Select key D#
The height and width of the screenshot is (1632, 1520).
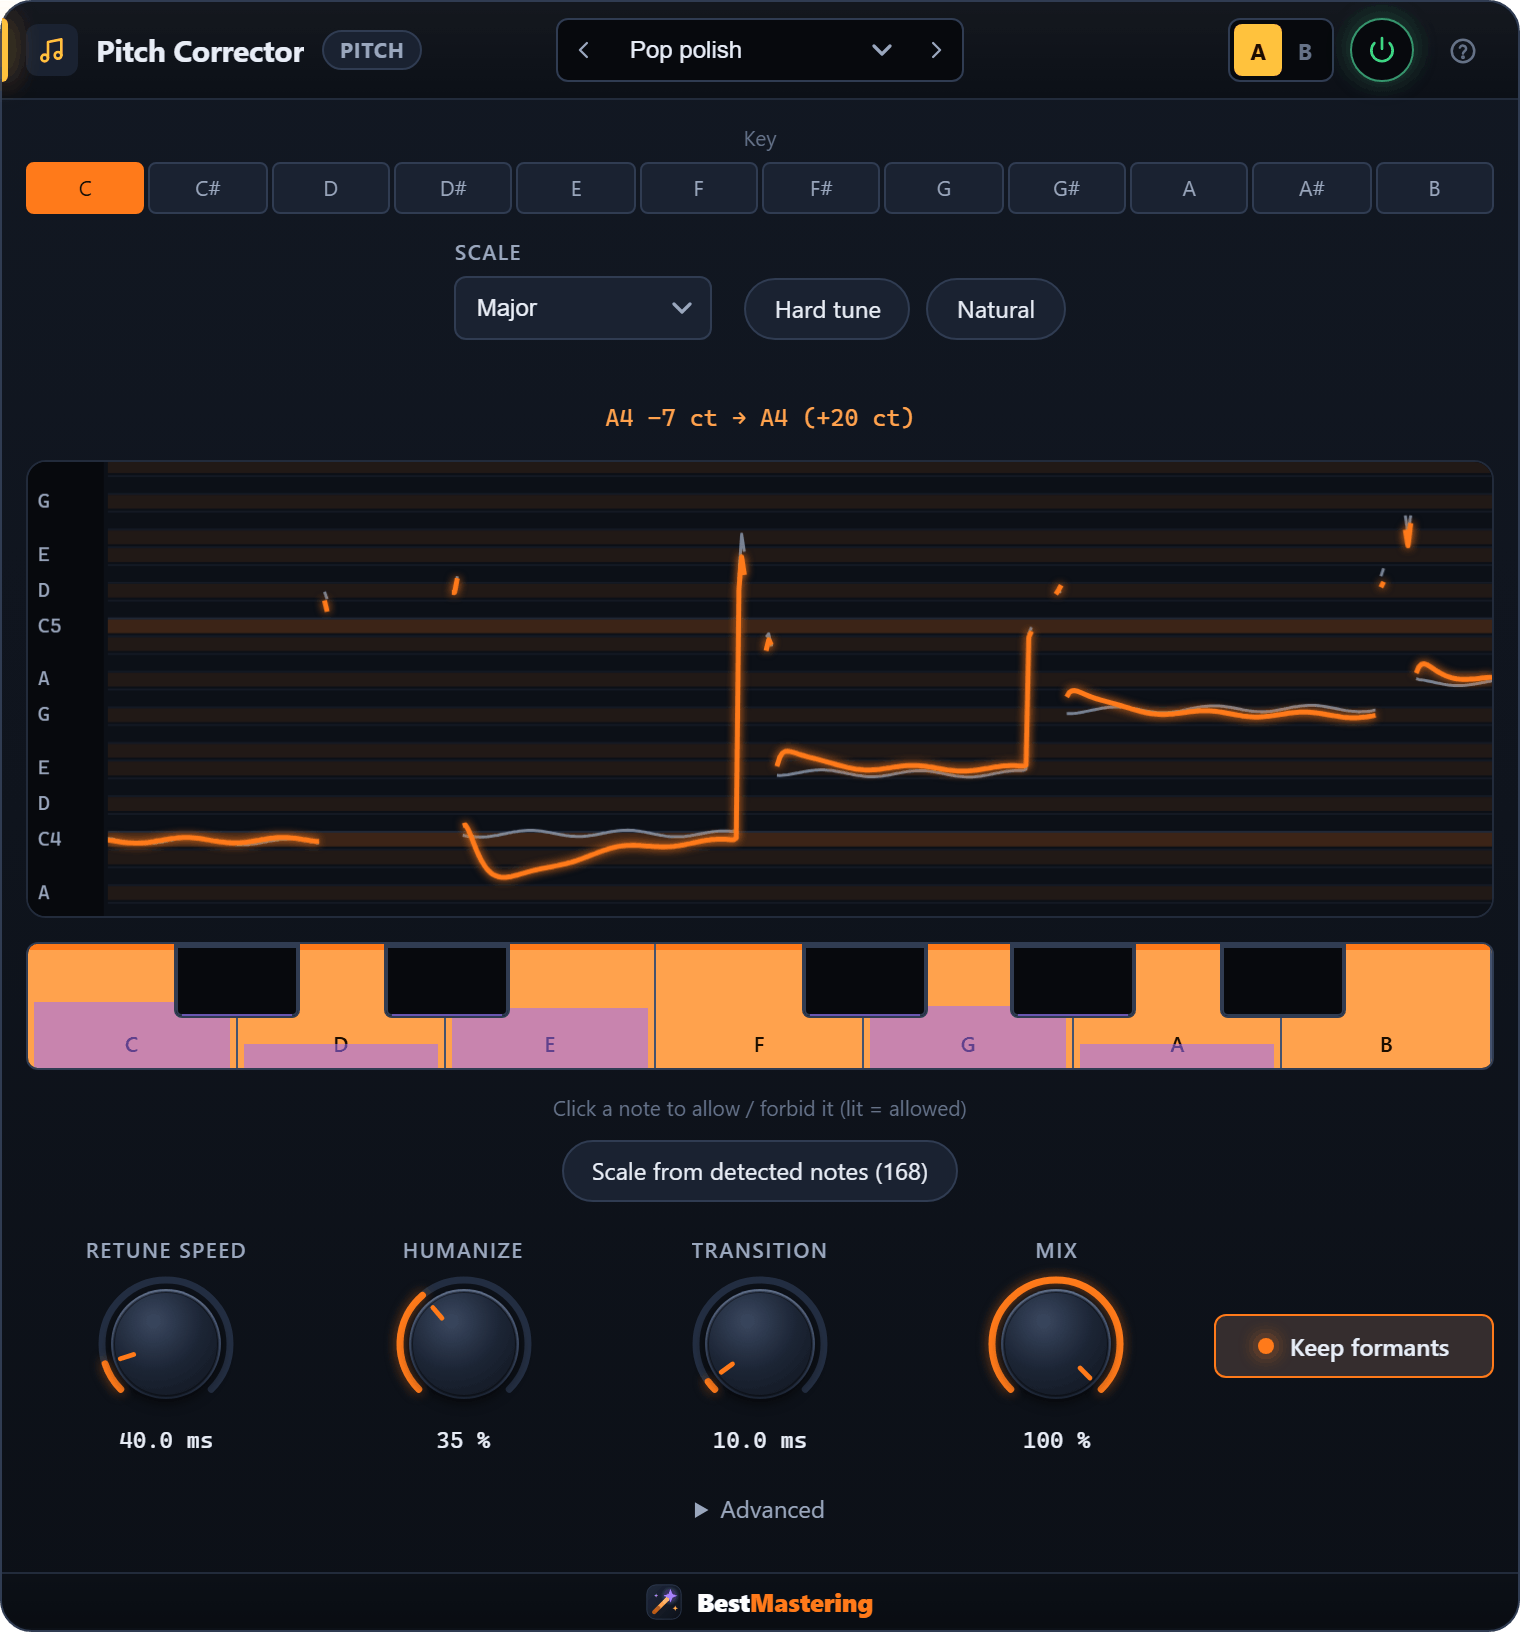tap(453, 188)
